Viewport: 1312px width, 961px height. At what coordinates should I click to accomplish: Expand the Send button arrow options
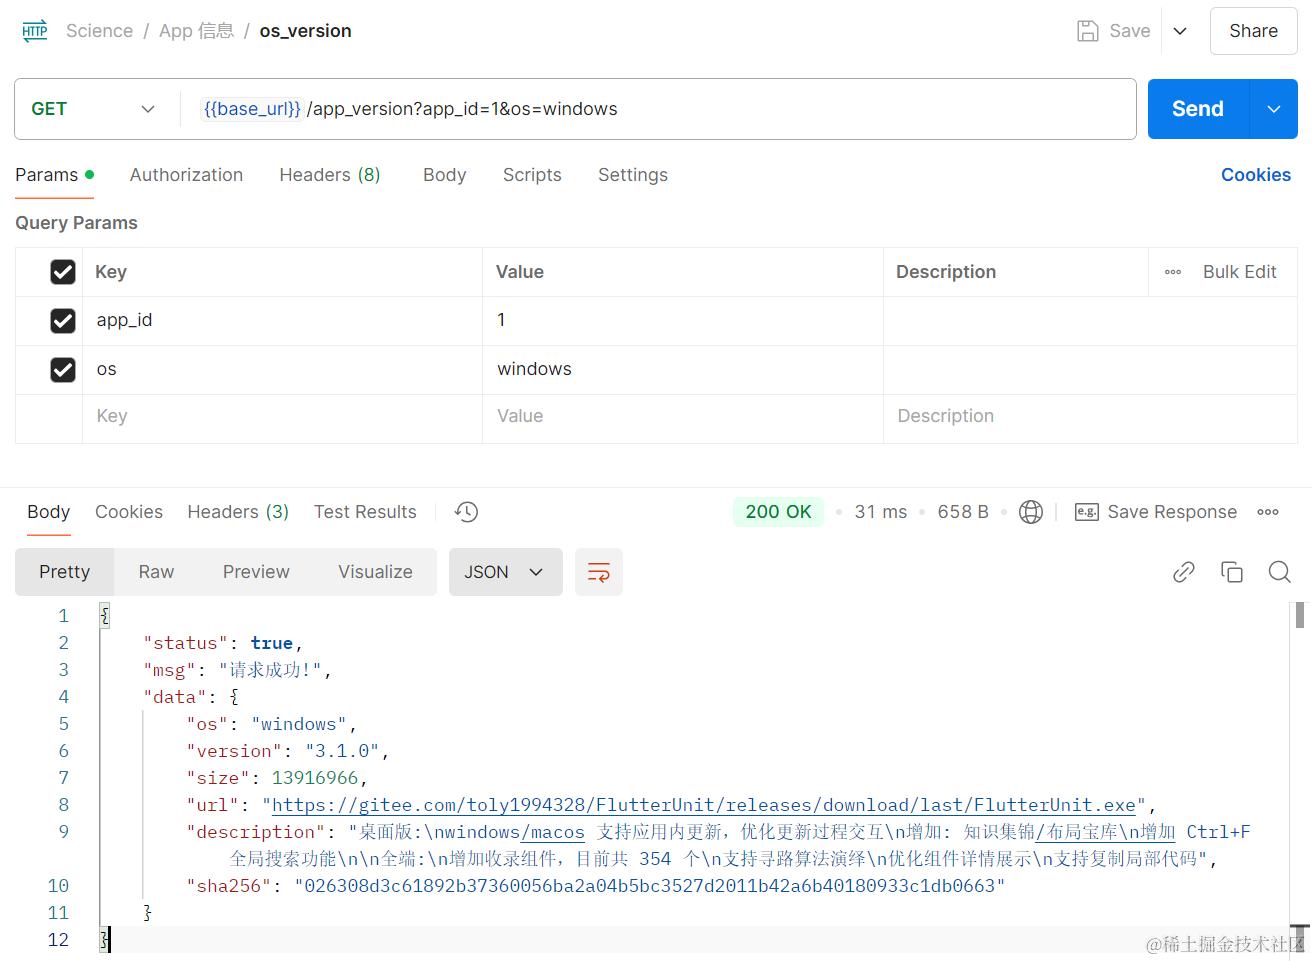[1274, 109]
